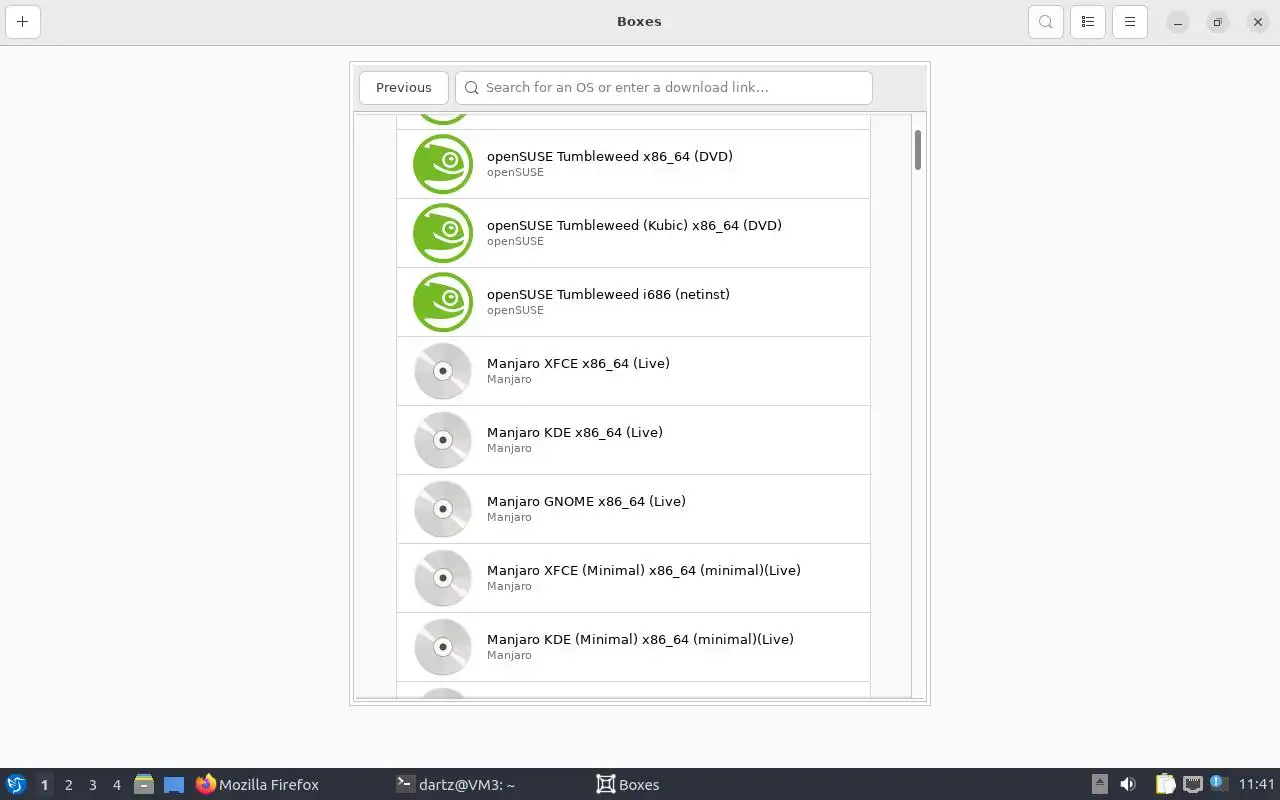Screen dimensions: 1280x800
Task: Switch to workspace 1
Action: (x=44, y=785)
